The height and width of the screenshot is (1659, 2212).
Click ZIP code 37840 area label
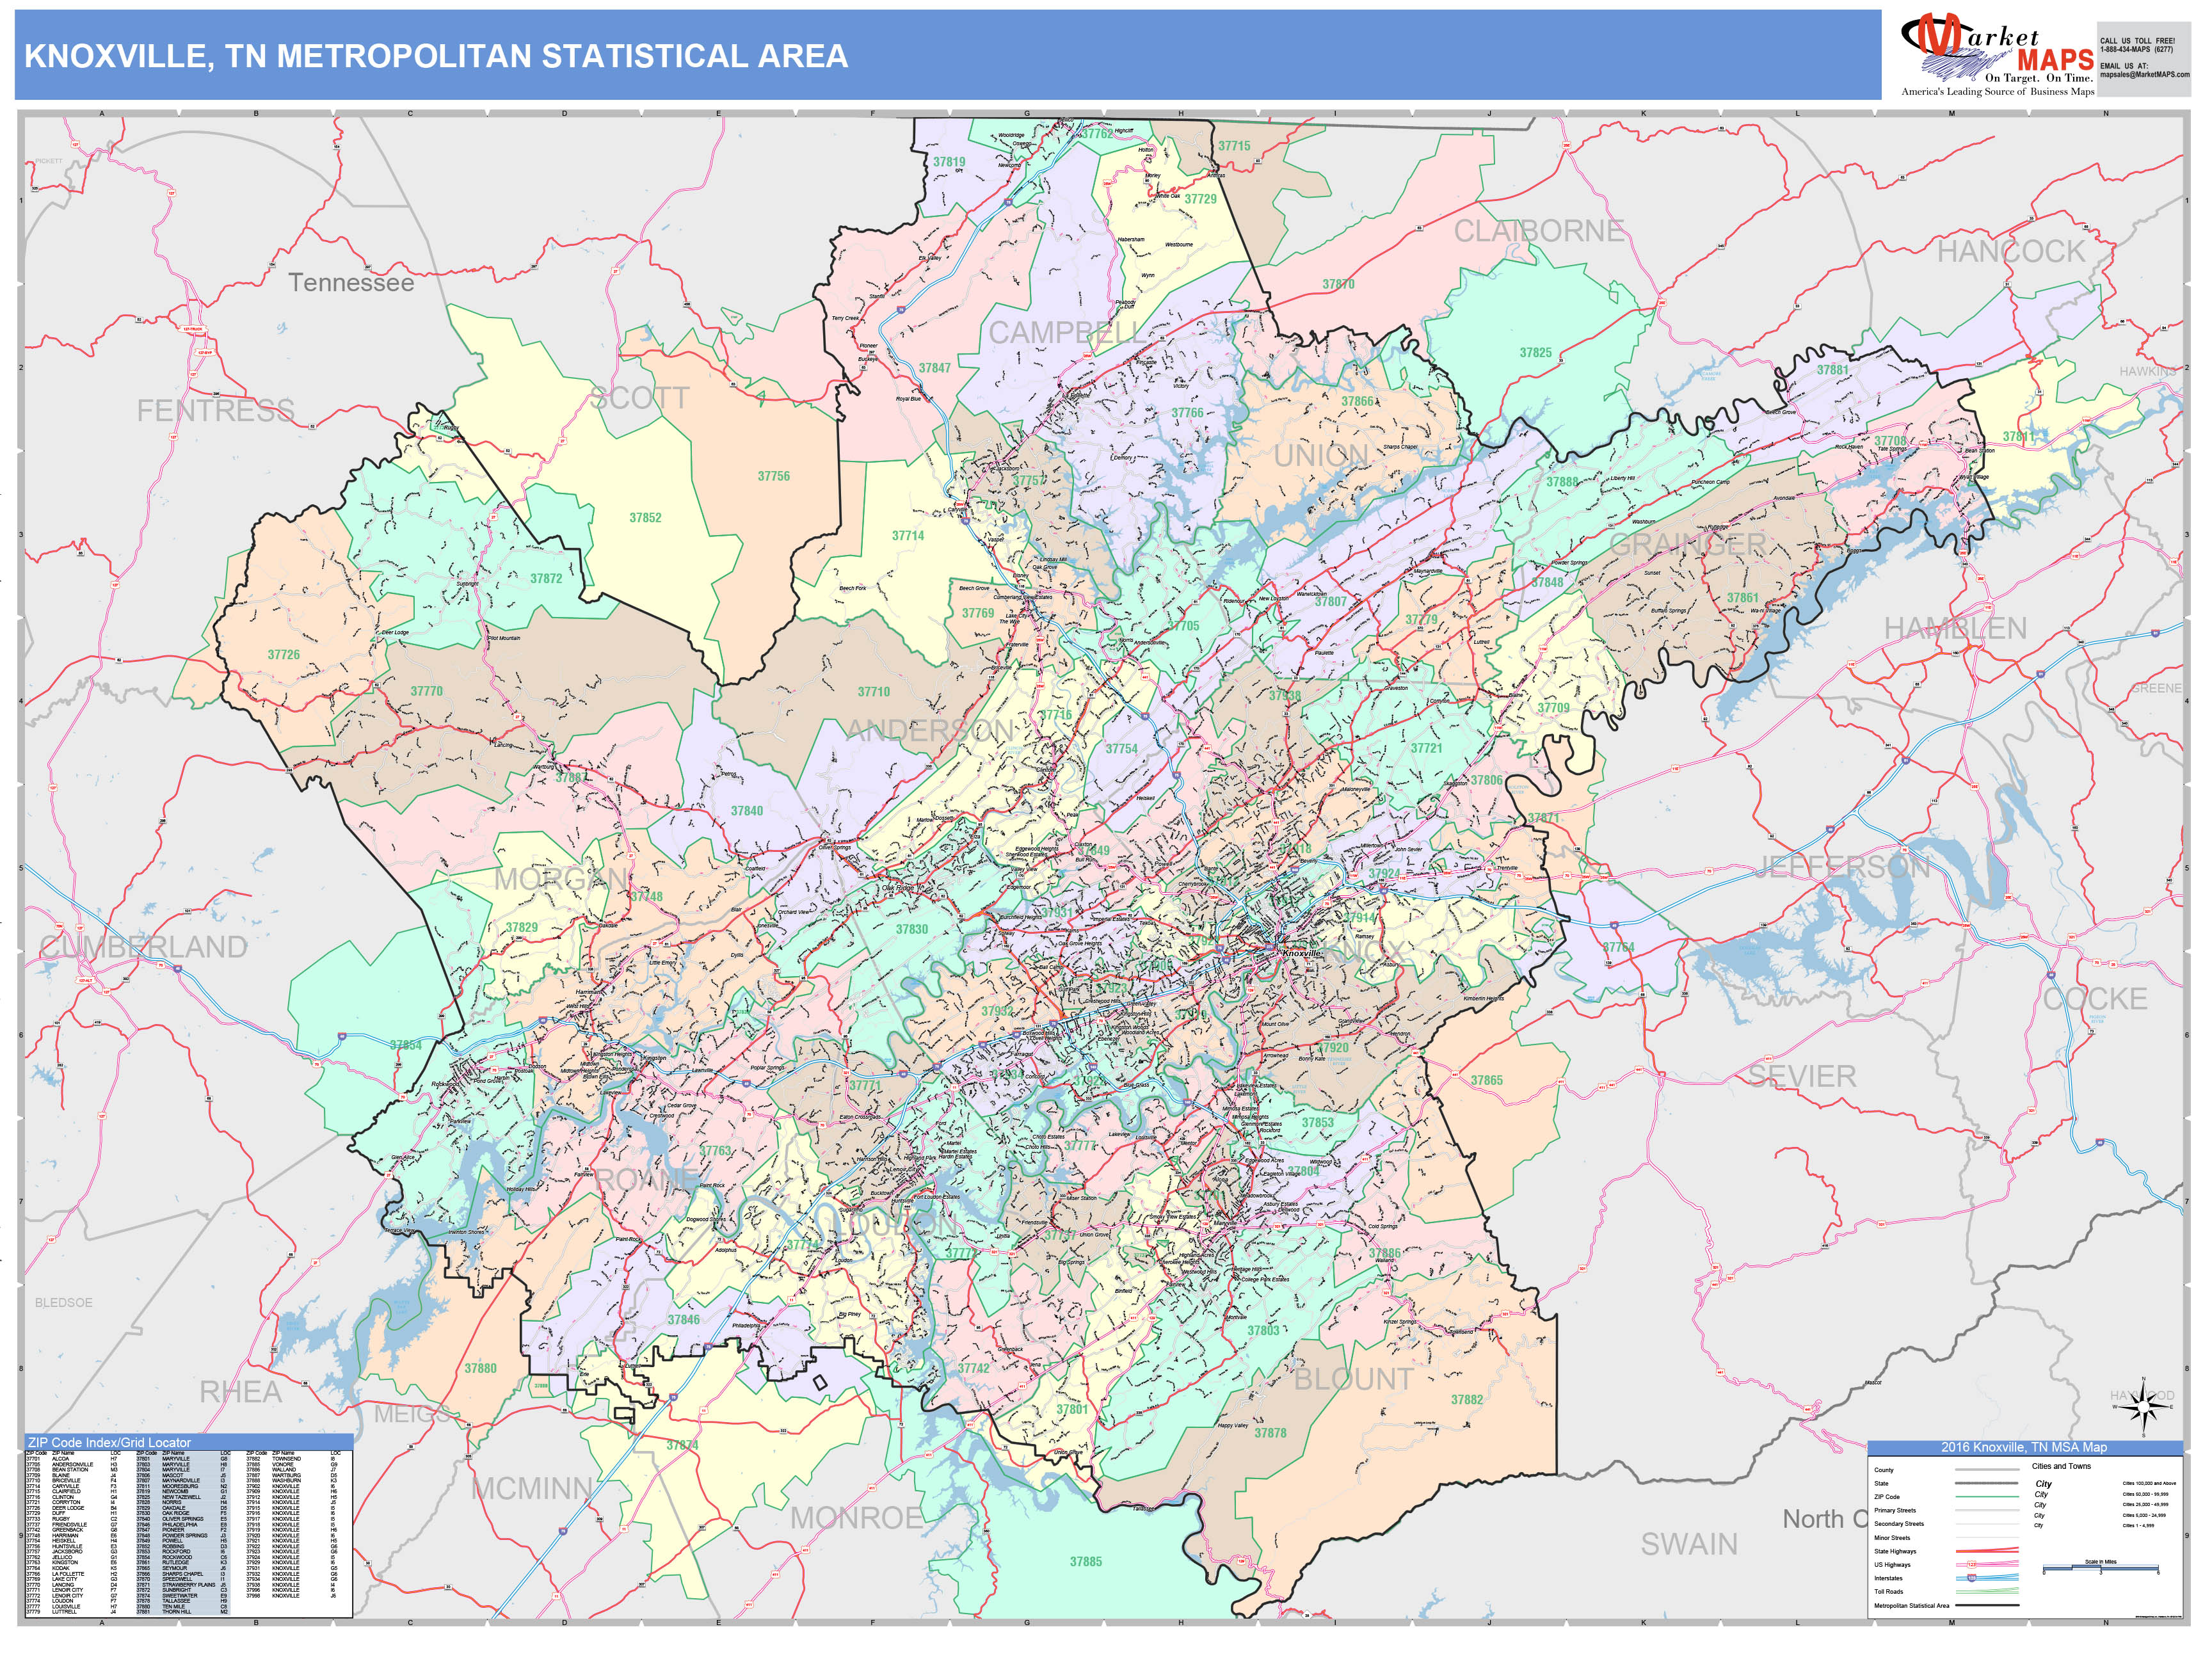click(746, 811)
